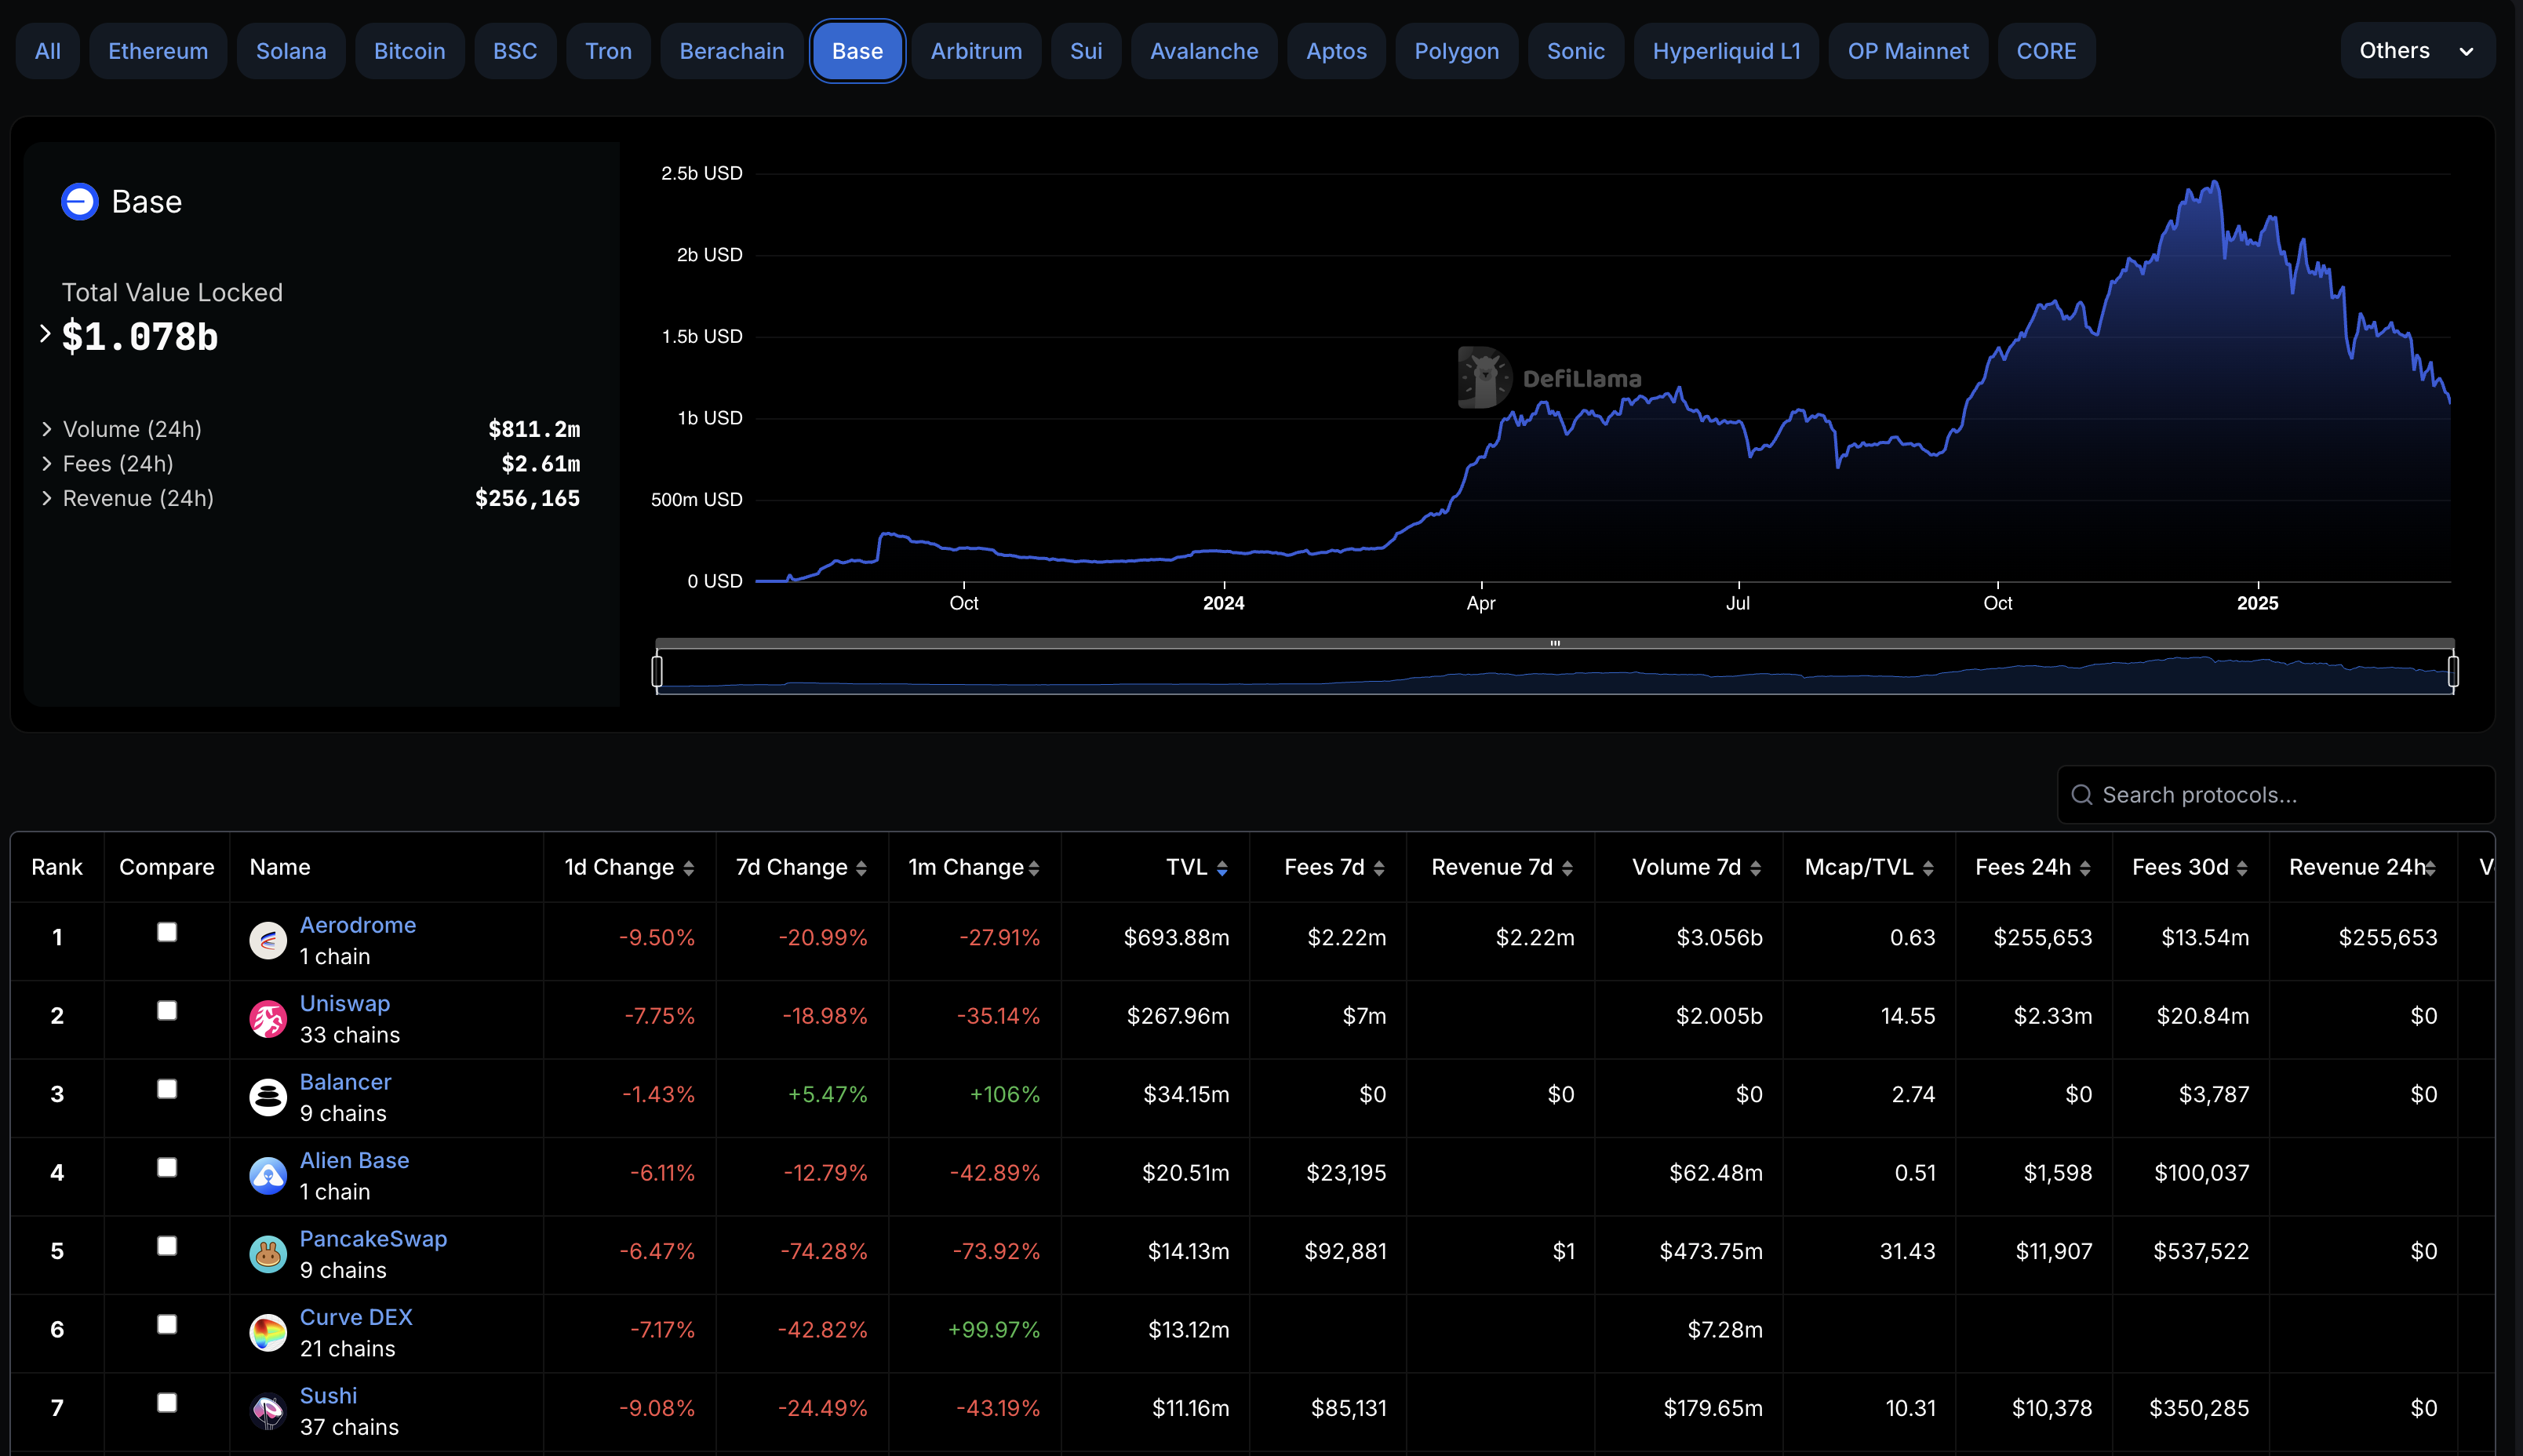The image size is (2523, 1456).
Task: Click the Aerodrome protocol logo
Action: [268, 941]
